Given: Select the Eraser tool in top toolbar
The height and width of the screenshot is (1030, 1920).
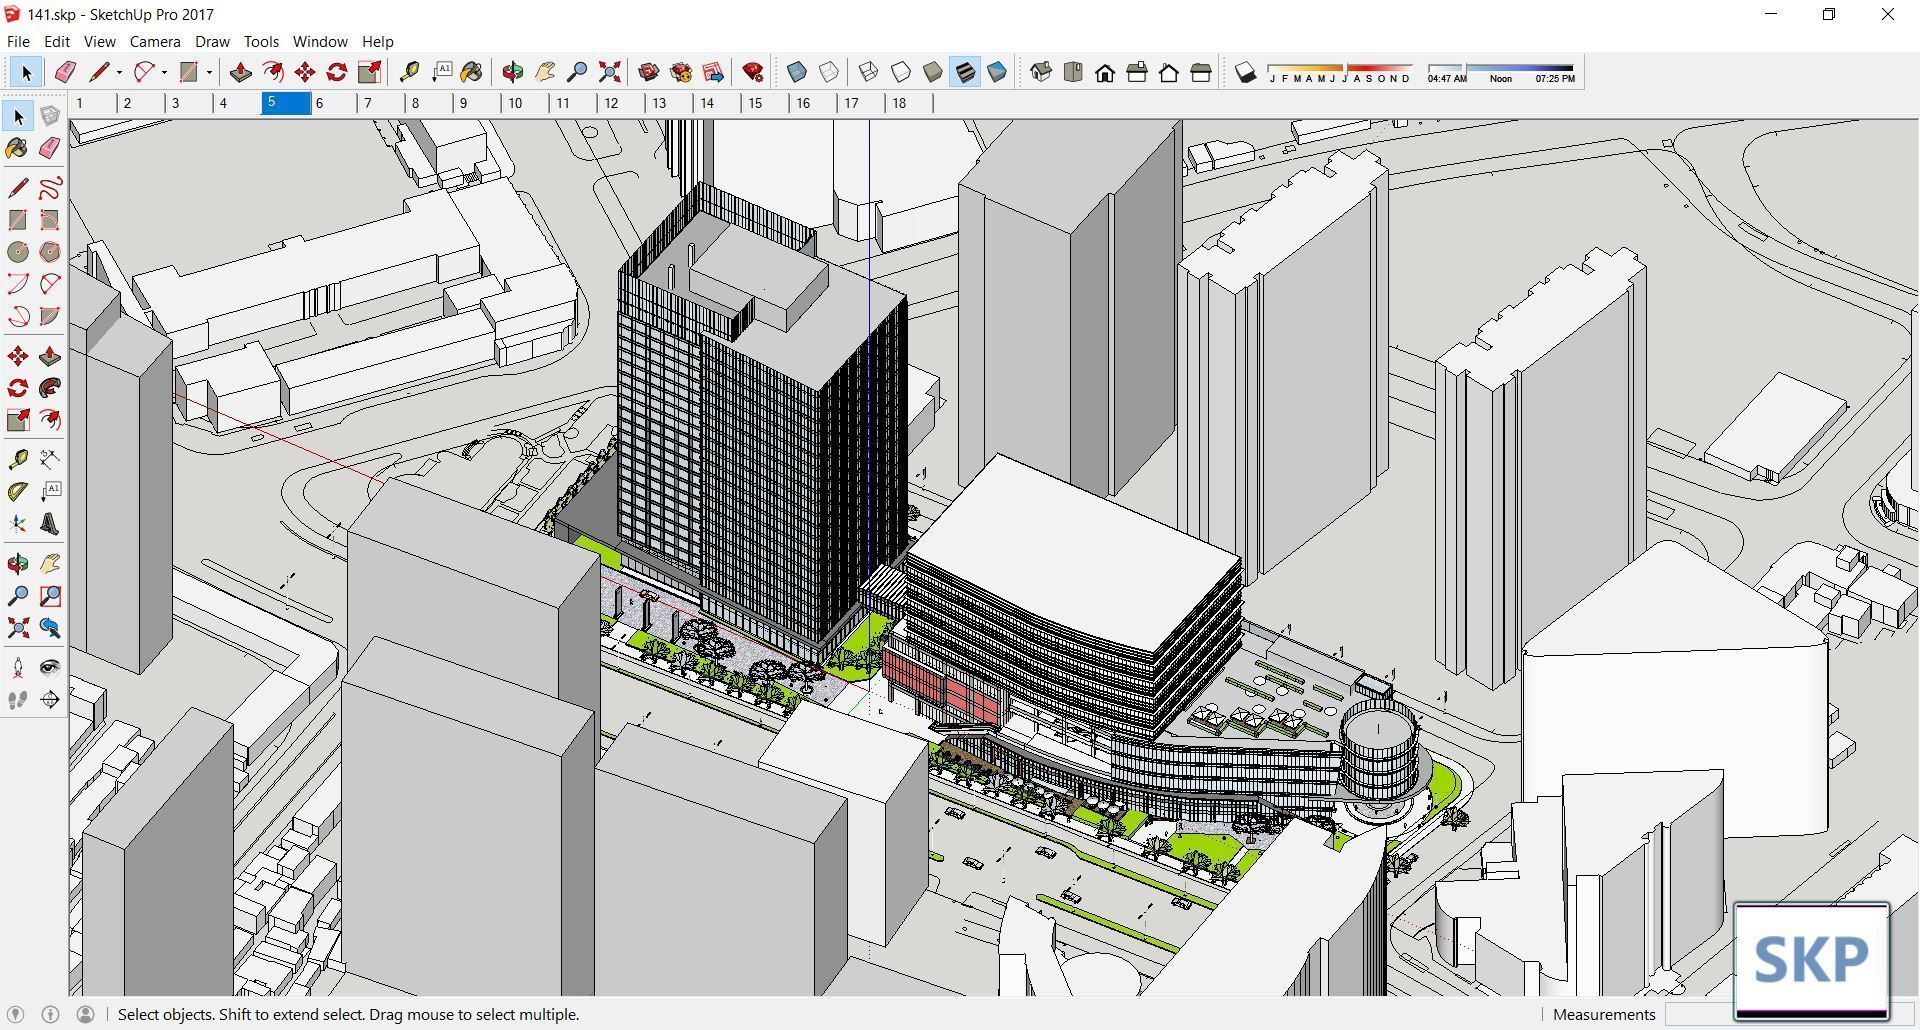Looking at the screenshot, I should coord(65,72).
